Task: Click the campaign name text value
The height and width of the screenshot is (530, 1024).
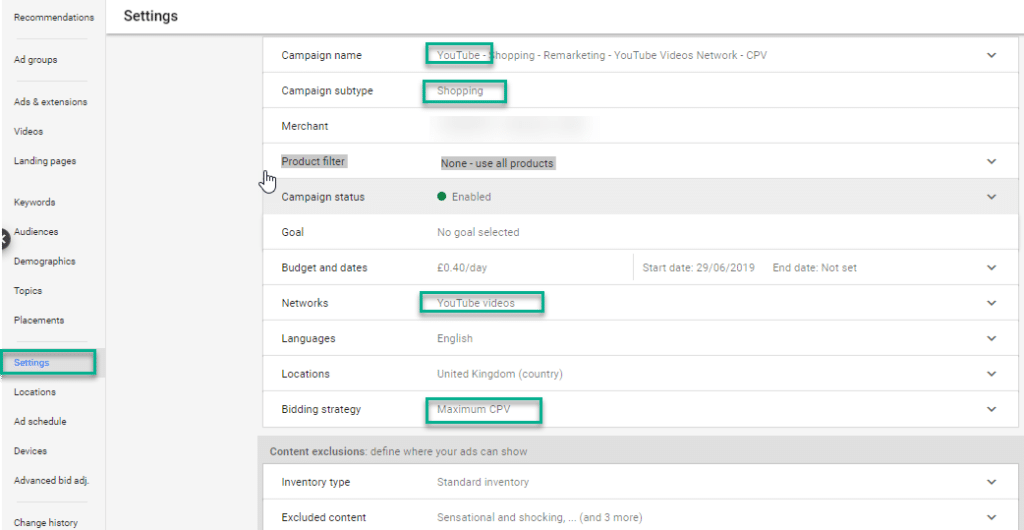Action: pyautogui.click(x=602, y=55)
